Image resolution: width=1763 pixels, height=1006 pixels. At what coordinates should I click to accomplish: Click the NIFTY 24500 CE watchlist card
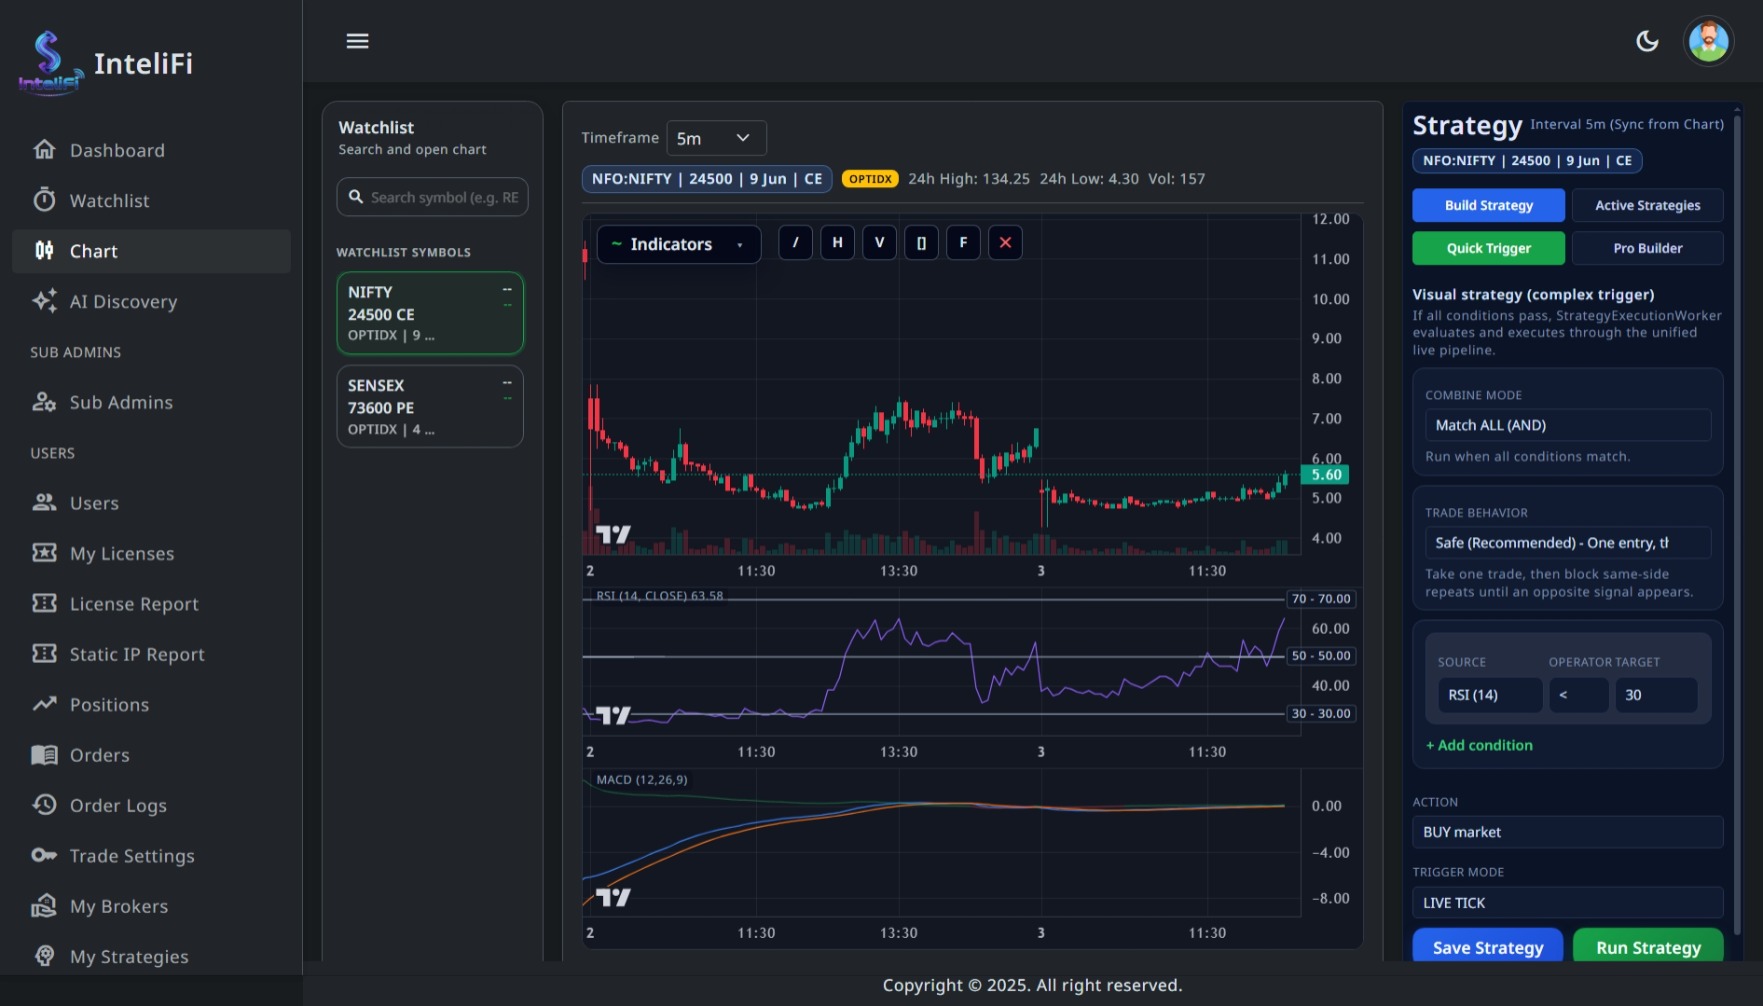click(430, 313)
